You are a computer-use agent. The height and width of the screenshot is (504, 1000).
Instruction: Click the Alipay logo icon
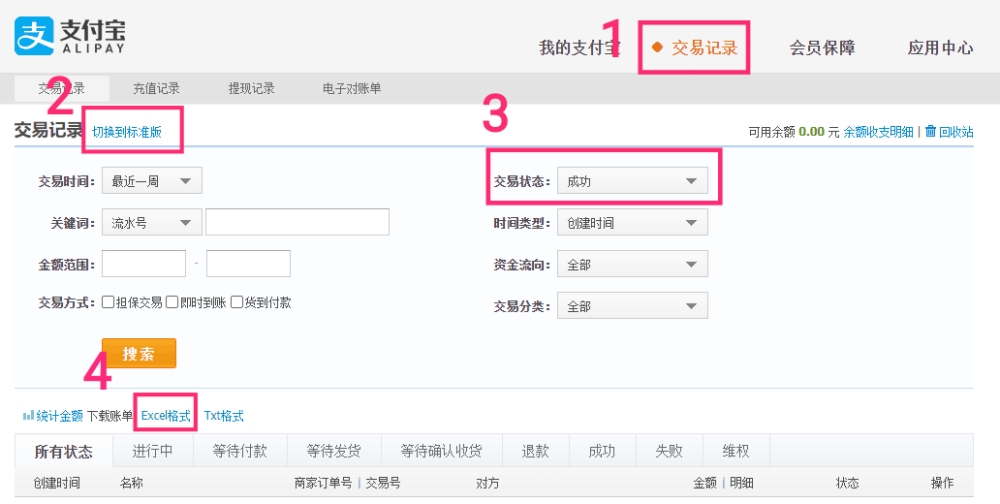click(x=33, y=36)
